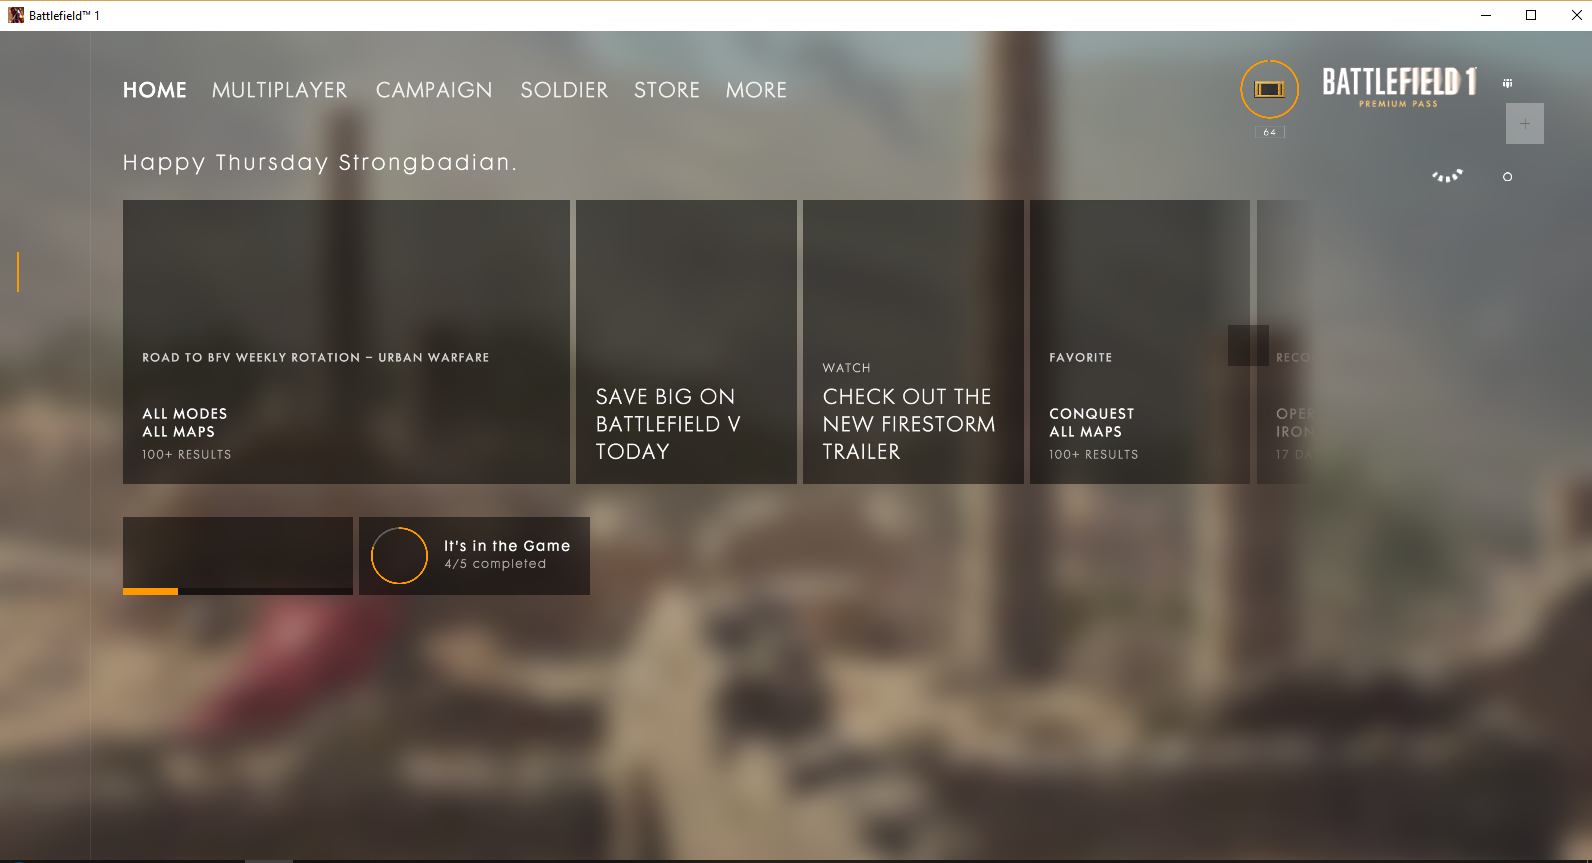
Task: Open the Store page
Action: pos(666,90)
